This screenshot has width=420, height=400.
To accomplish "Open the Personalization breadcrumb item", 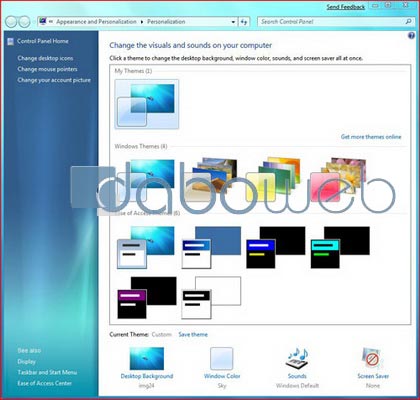I will [x=166, y=22].
